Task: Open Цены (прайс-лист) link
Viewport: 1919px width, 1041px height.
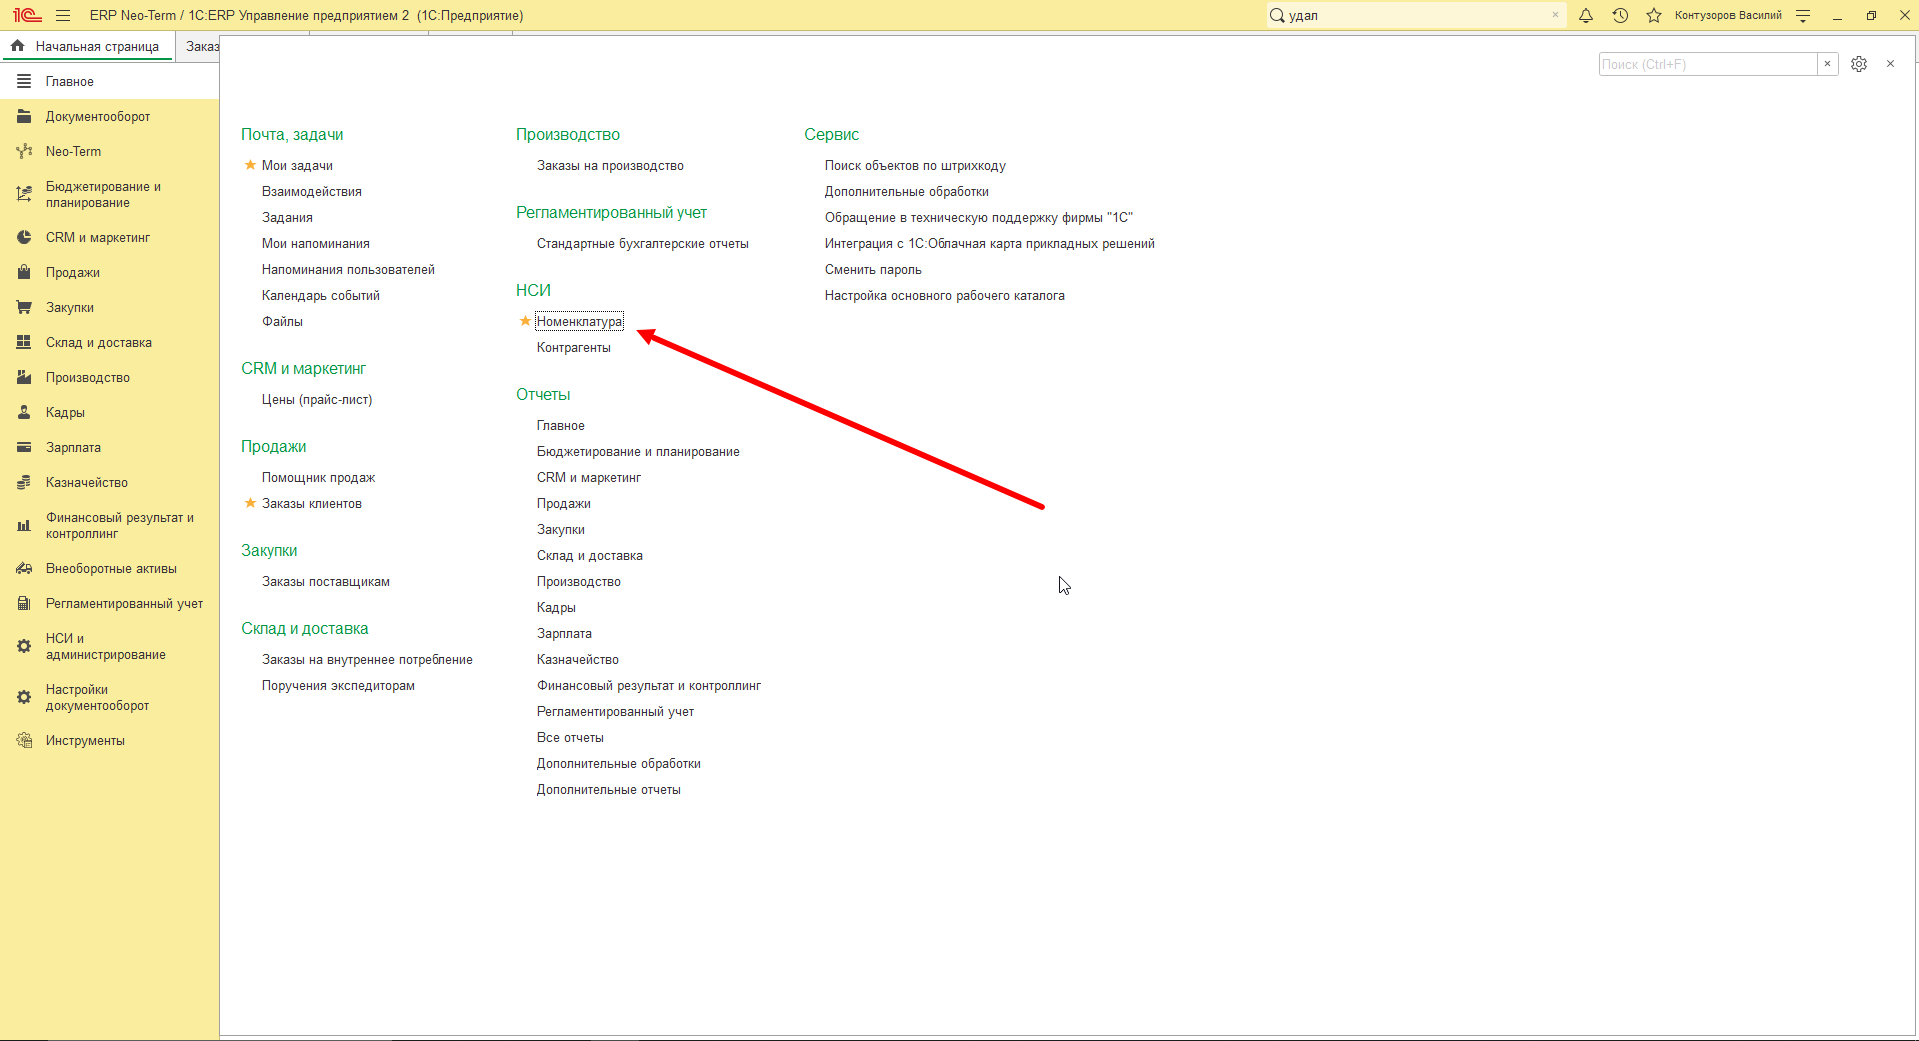Action: tap(317, 400)
